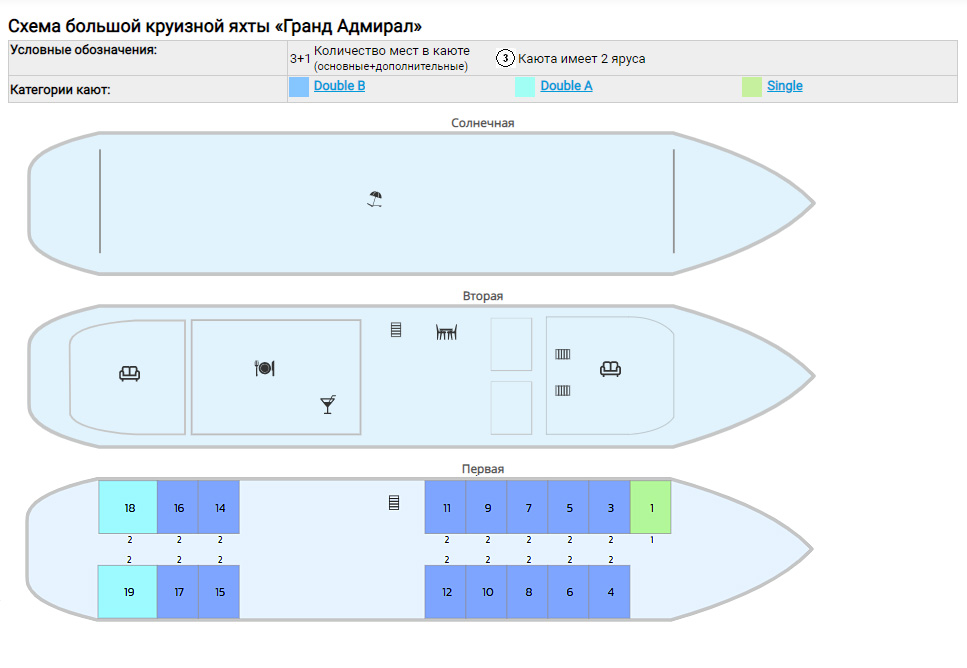Viewport: 967px width, 668px height.
Task: Click the staircase icon on the second deck
Action: 396,330
